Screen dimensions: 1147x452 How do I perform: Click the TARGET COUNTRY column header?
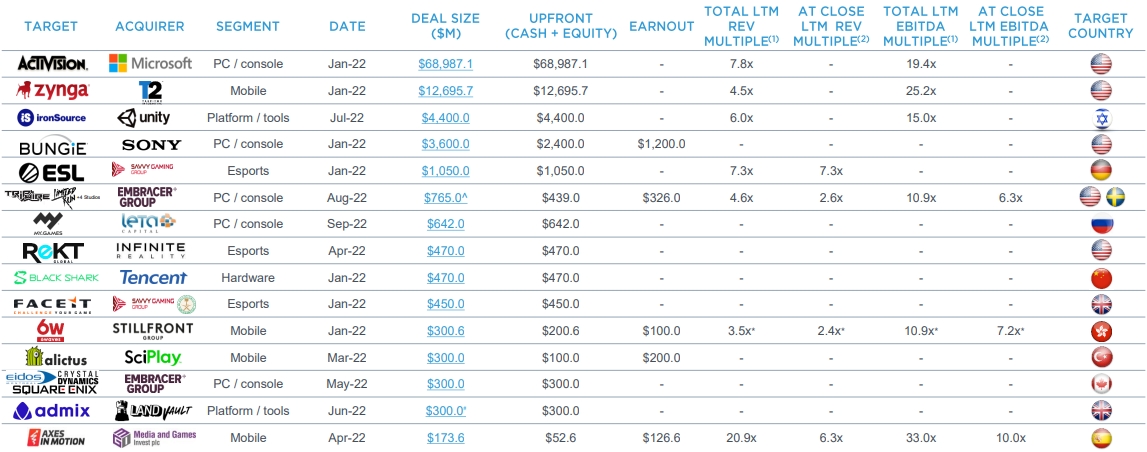click(1102, 26)
